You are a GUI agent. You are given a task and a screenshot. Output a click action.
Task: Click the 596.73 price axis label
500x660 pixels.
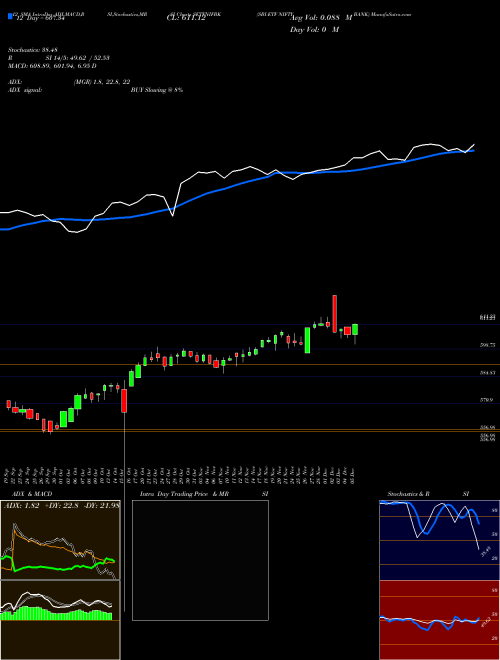coord(487,345)
